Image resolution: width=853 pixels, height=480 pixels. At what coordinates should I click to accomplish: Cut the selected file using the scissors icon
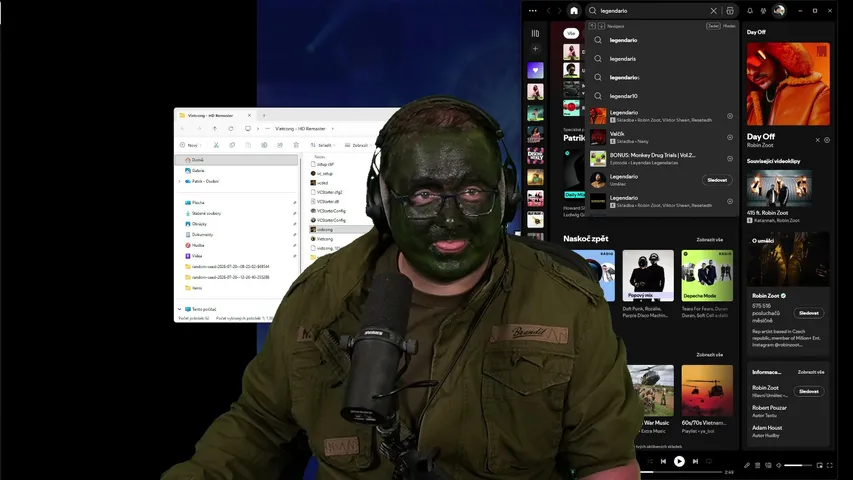tap(216, 145)
